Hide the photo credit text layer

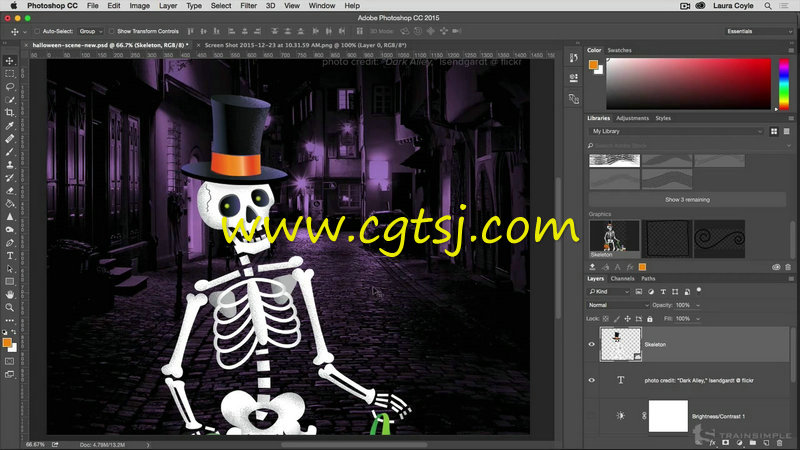click(592, 380)
